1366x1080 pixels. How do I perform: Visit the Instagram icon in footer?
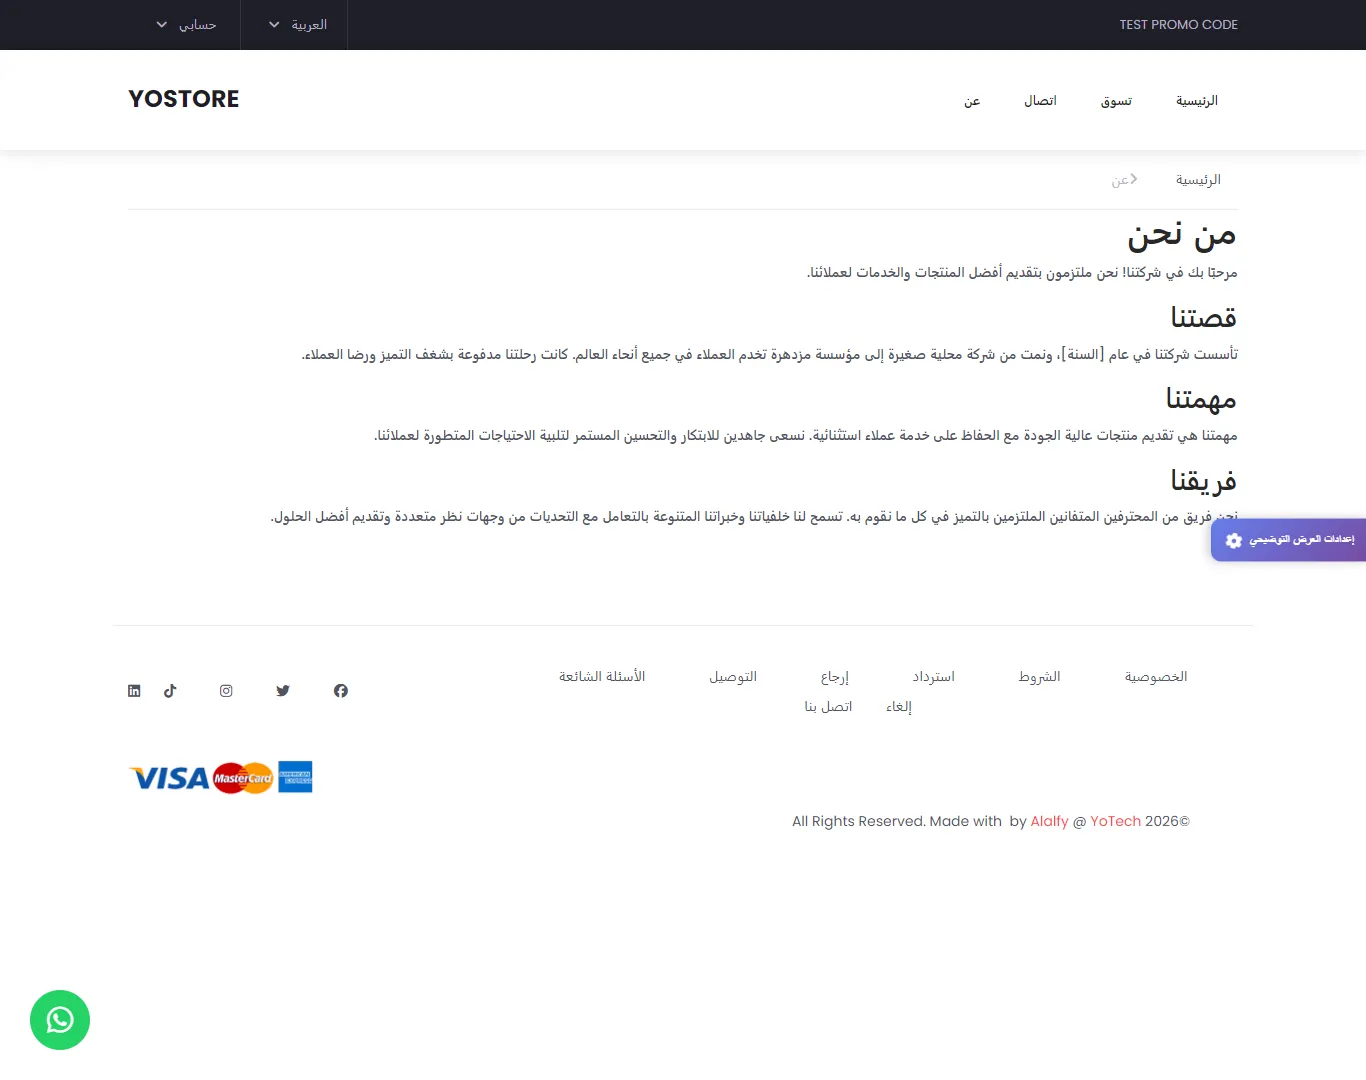pos(226,691)
